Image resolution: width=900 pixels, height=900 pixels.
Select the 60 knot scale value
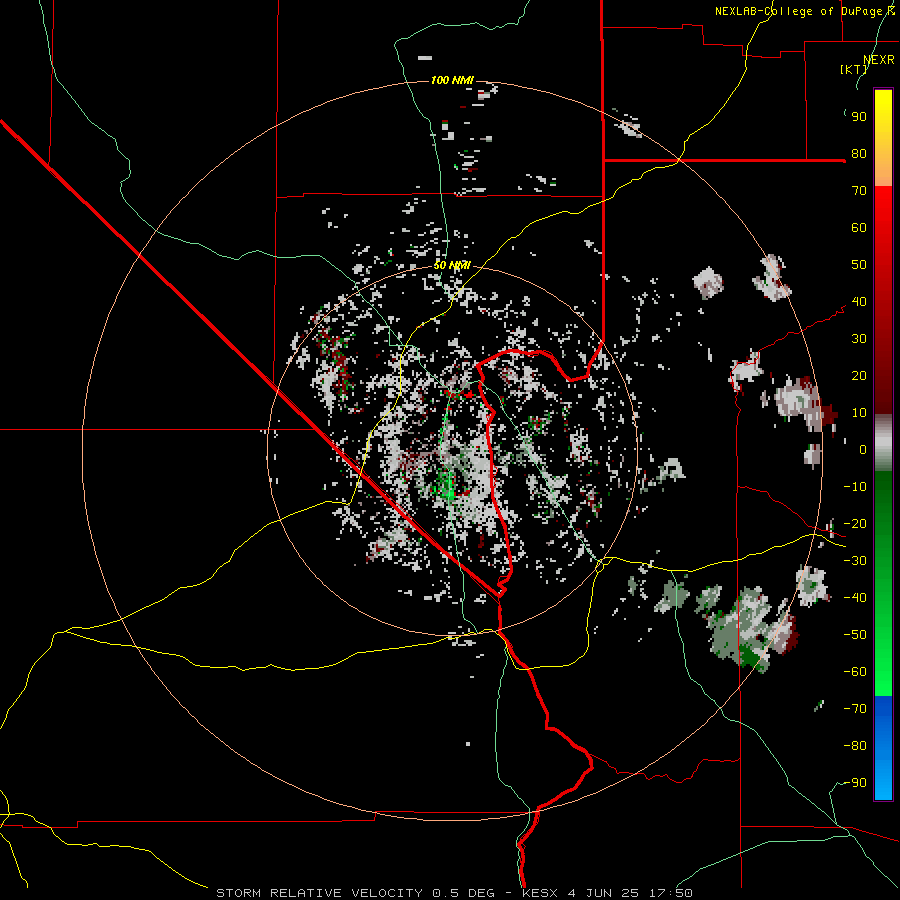(x=859, y=227)
